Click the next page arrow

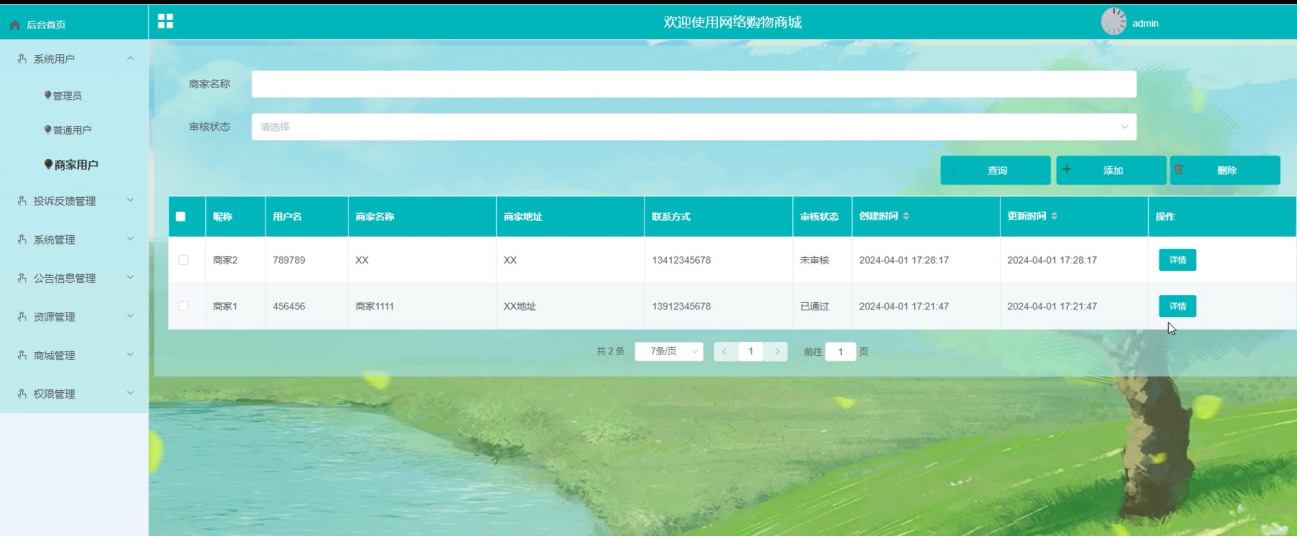point(776,352)
